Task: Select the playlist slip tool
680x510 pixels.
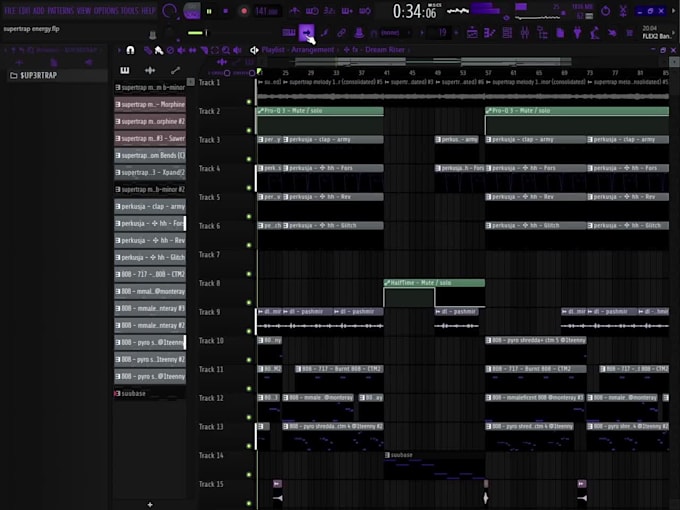Action: [x=193, y=51]
